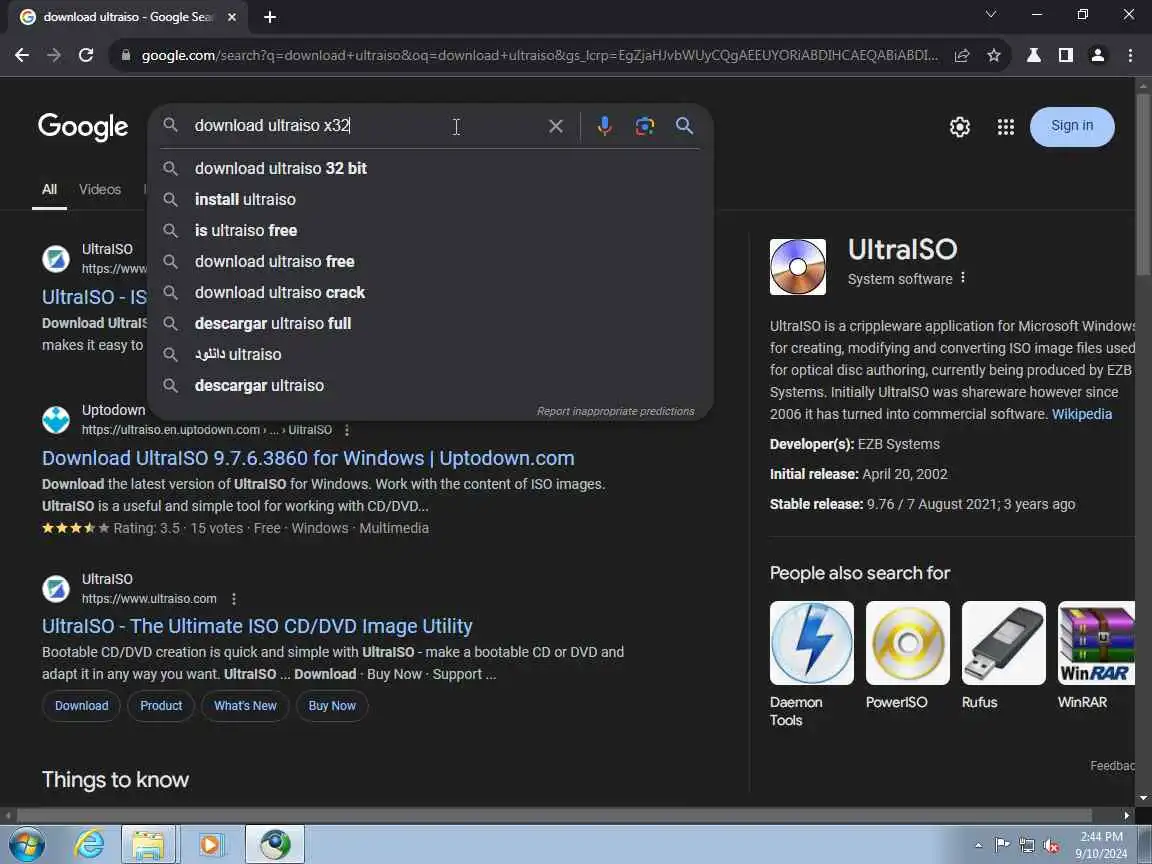Open the Wikipedia link in knowledge panel
The image size is (1152, 864).
pos(1081,414)
